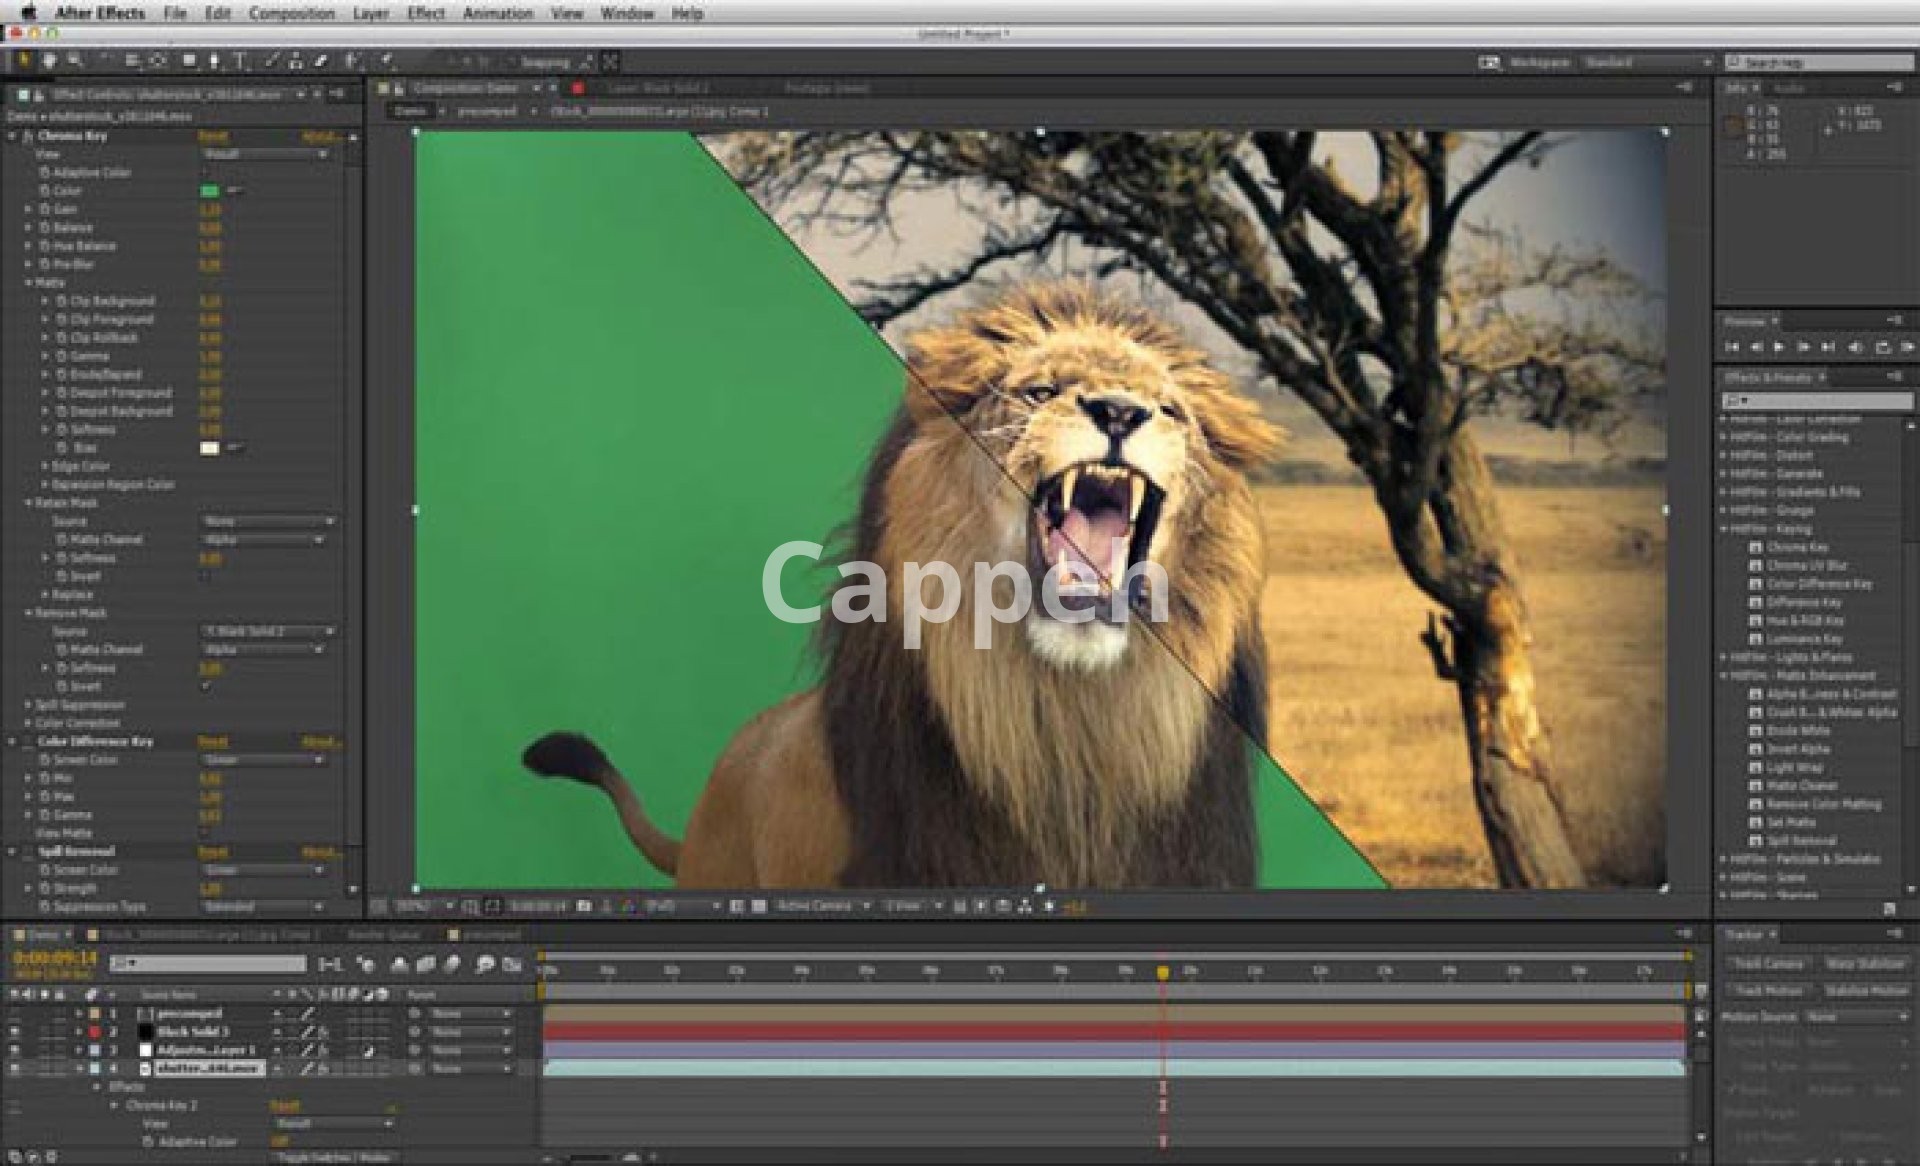Select the Hand tool in toolbar

[x=49, y=61]
